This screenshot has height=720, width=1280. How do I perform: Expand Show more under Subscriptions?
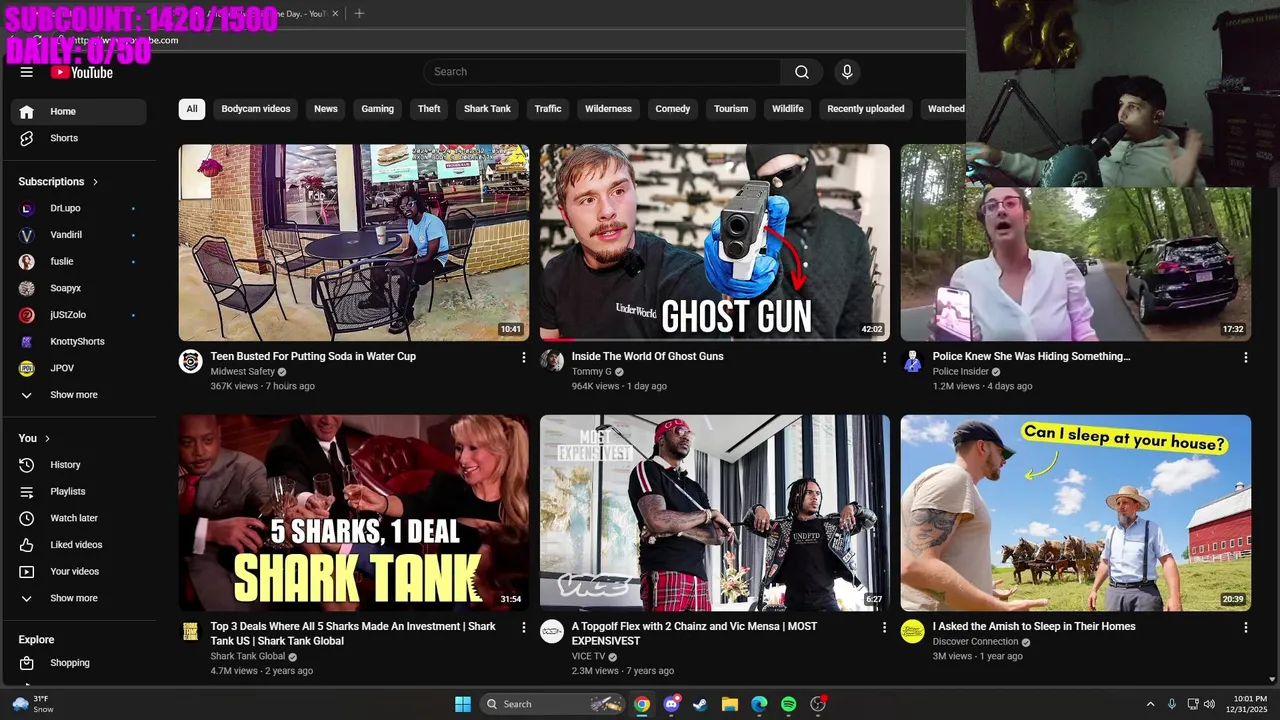pyautogui.click(x=79, y=395)
